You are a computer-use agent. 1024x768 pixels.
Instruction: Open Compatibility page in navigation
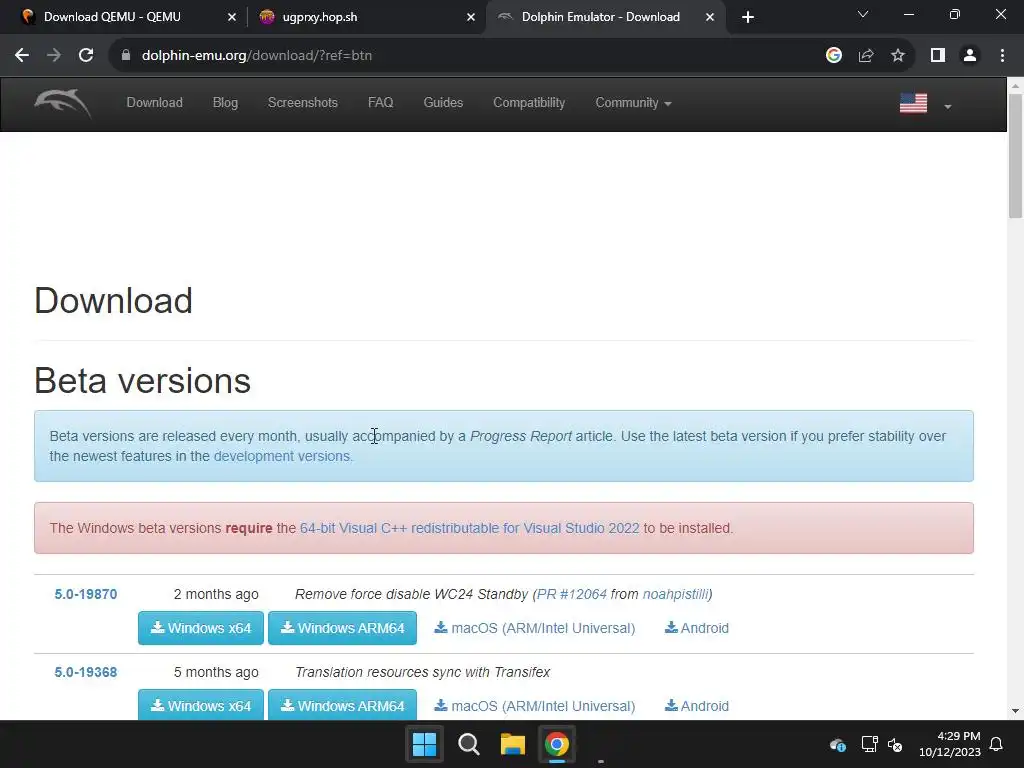(529, 103)
